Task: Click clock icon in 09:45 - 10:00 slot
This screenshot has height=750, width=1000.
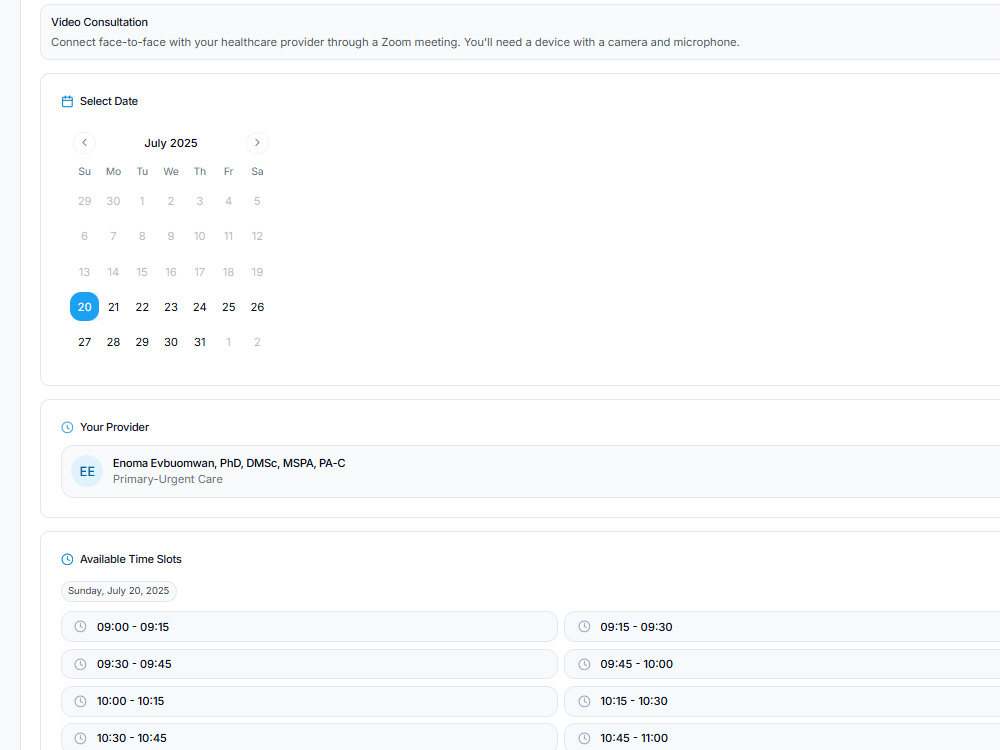Action: coord(584,664)
